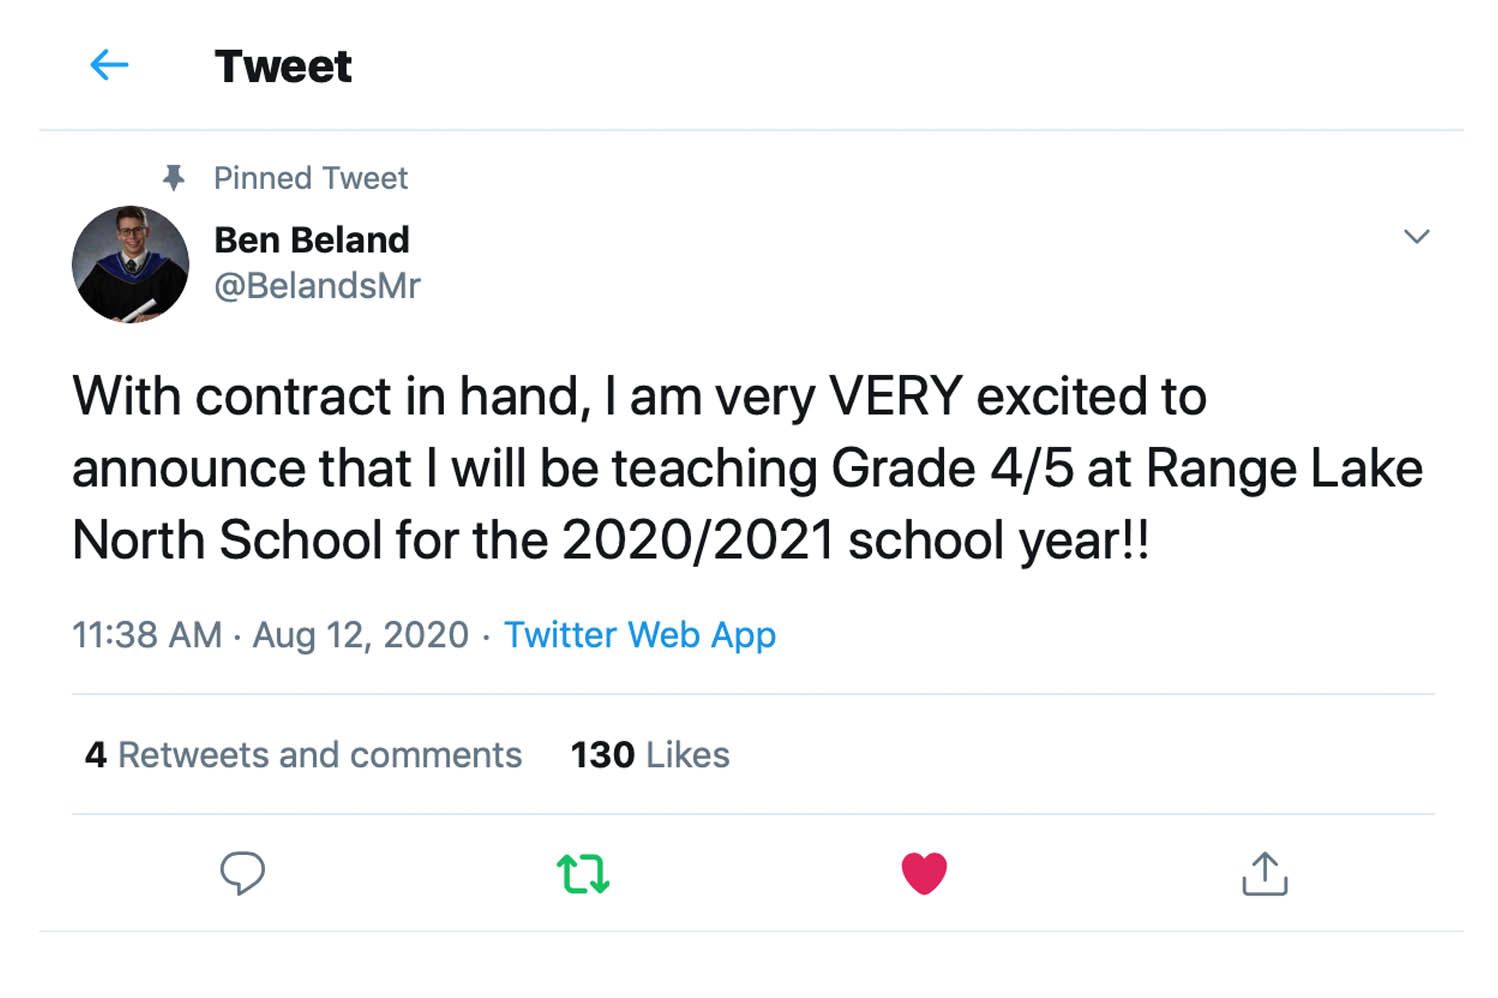This screenshot has width=1498, height=998.
Task: Click the pin icon beside Pinned Tweet
Action: pyautogui.click(x=174, y=178)
